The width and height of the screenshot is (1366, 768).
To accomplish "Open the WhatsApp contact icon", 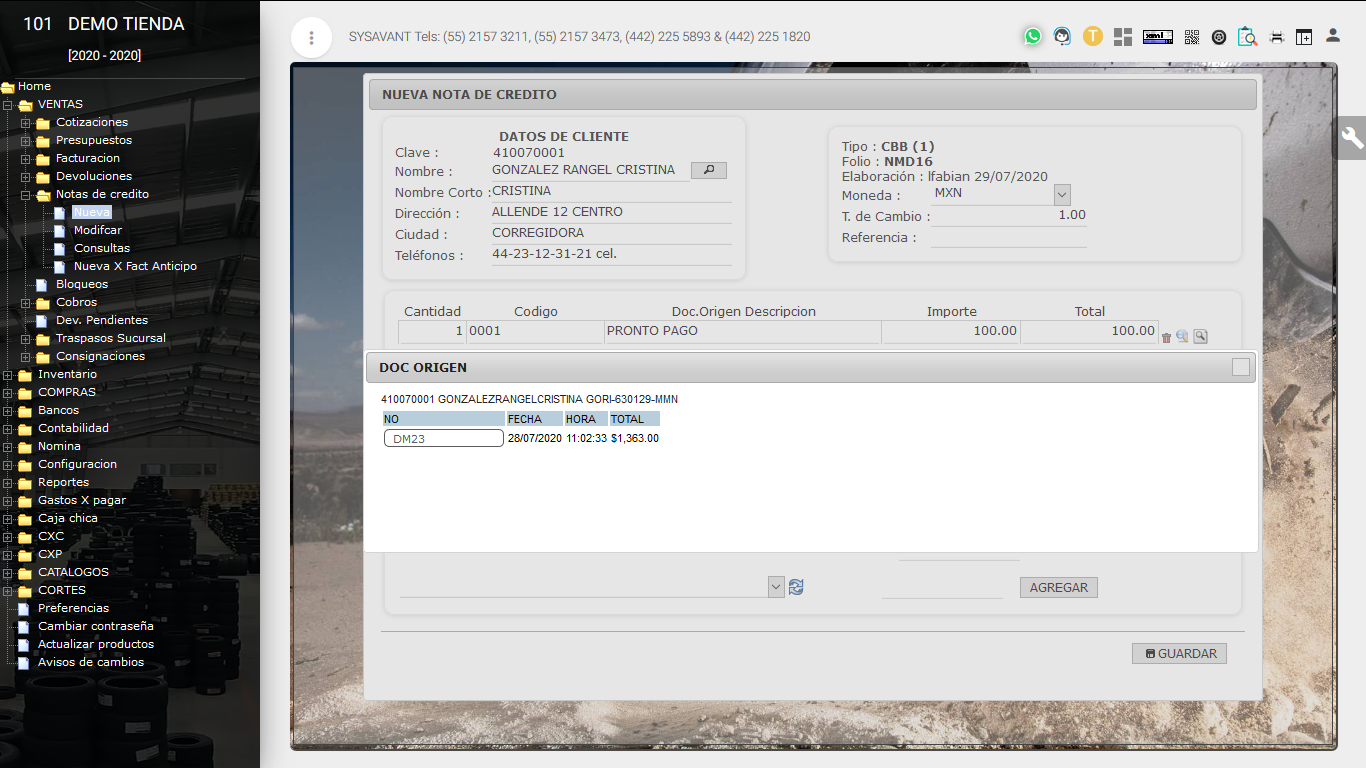I will pyautogui.click(x=1032, y=37).
